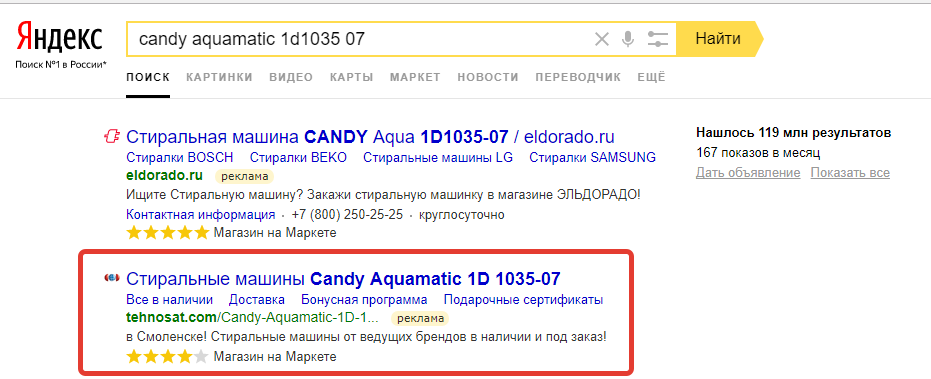Click the Яндекс logo

[x=59, y=37]
